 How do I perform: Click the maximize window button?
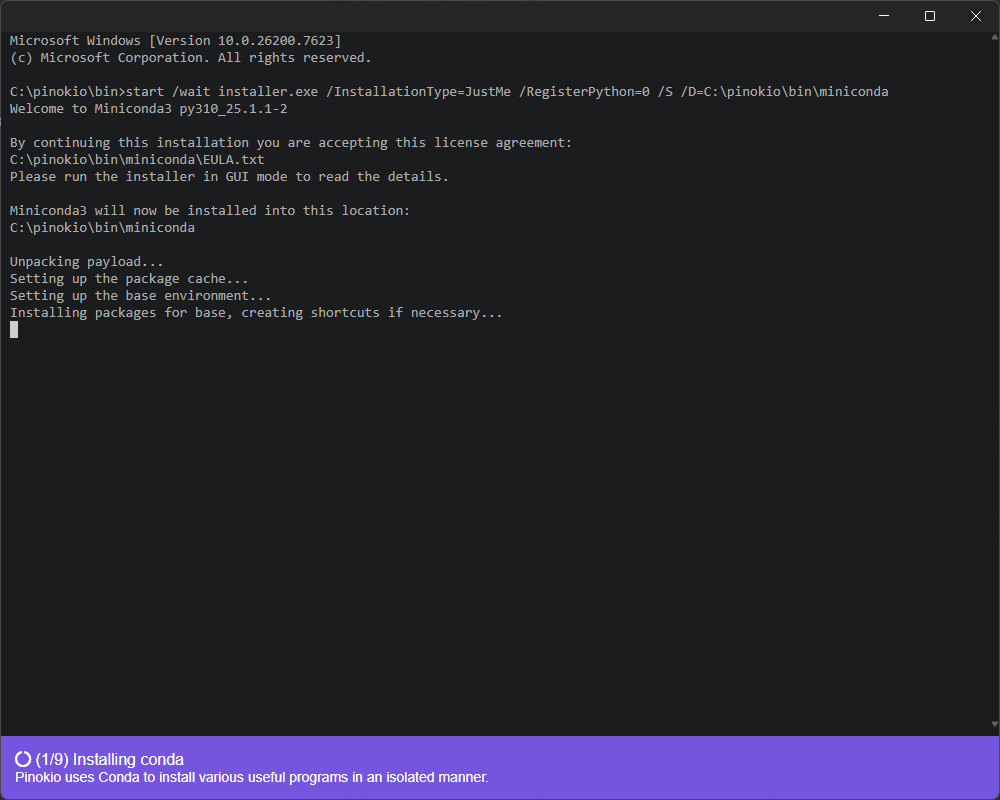click(929, 16)
